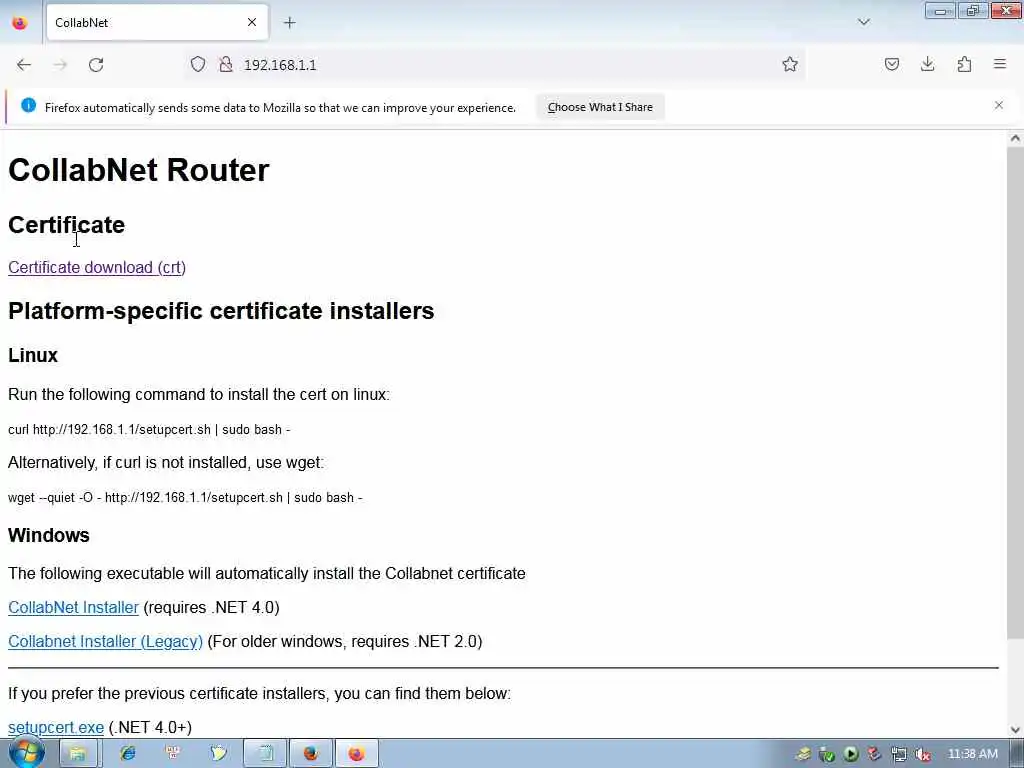
Task: Open the tracking protection shield icon
Action: click(198, 64)
